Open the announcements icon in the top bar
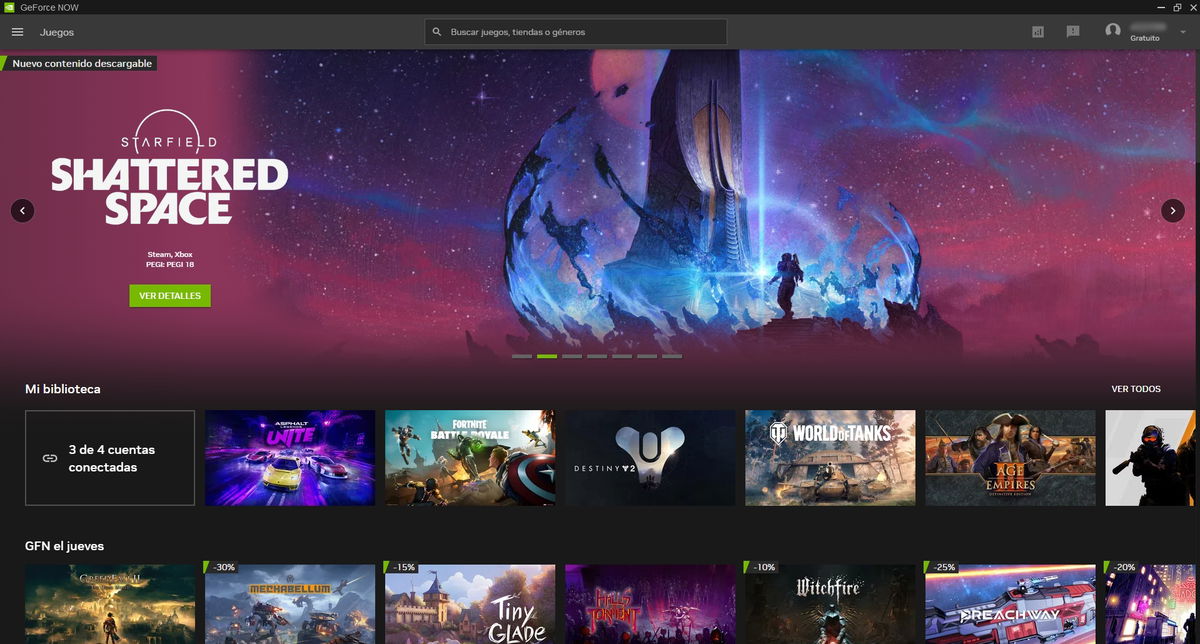The image size is (1200, 644). [1073, 31]
